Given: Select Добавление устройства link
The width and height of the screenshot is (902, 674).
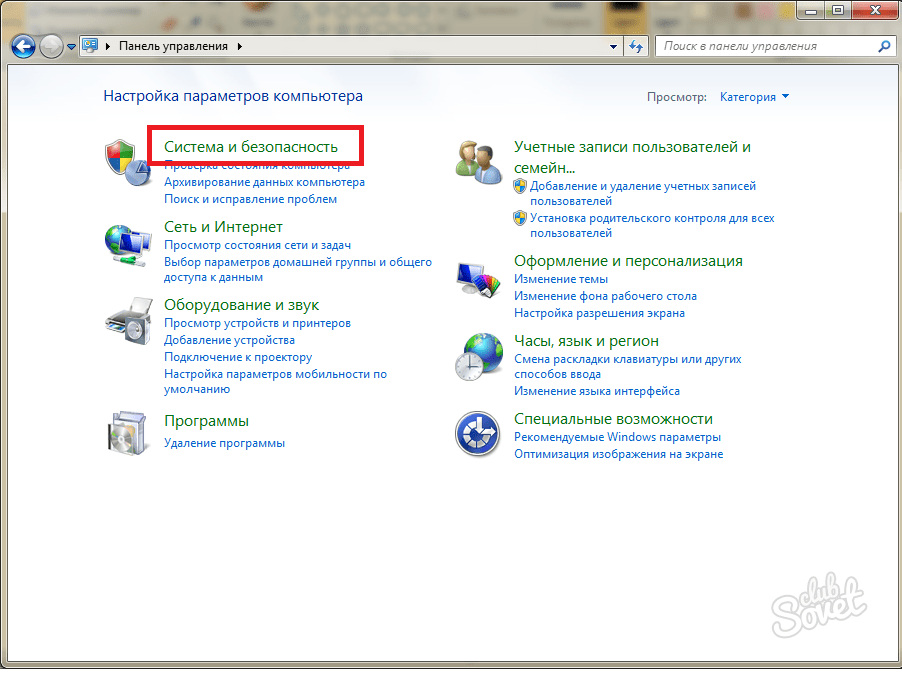Looking at the screenshot, I should 229,340.
